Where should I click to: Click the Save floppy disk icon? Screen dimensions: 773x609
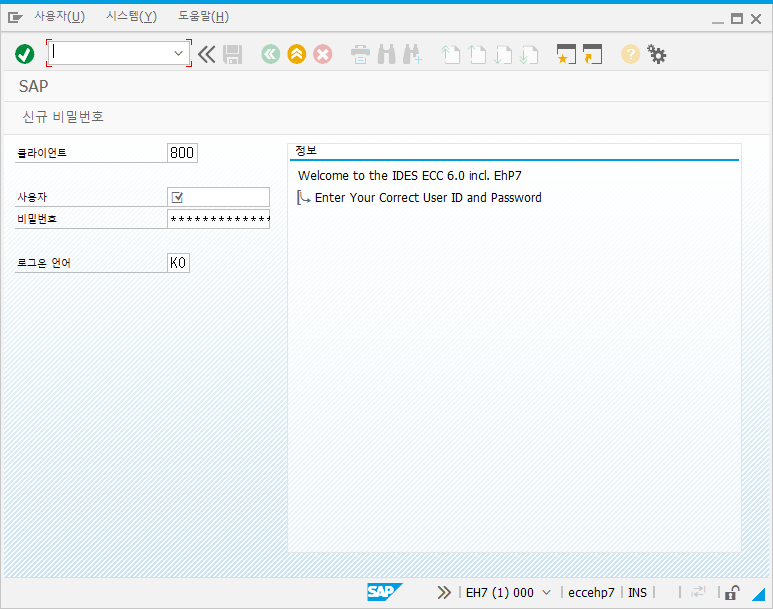pyautogui.click(x=232, y=54)
